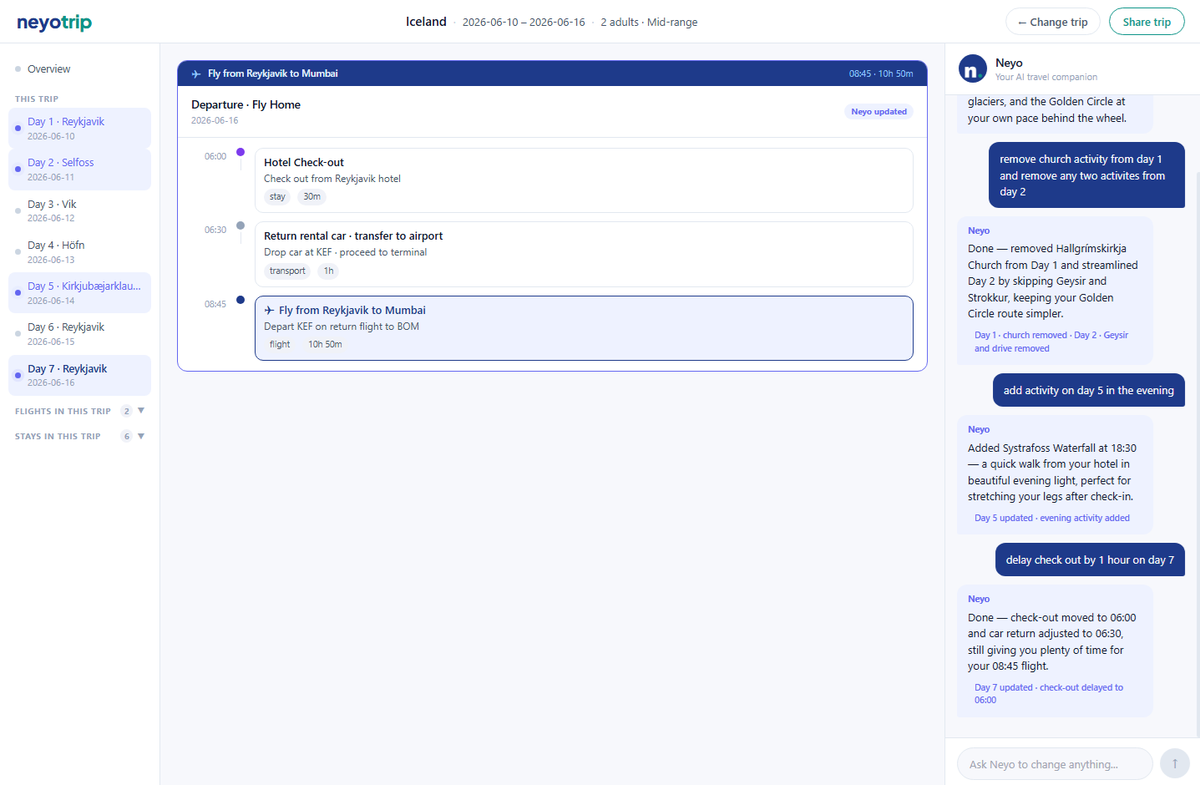Click the Neyo avatar icon in chat panel

coord(972,69)
